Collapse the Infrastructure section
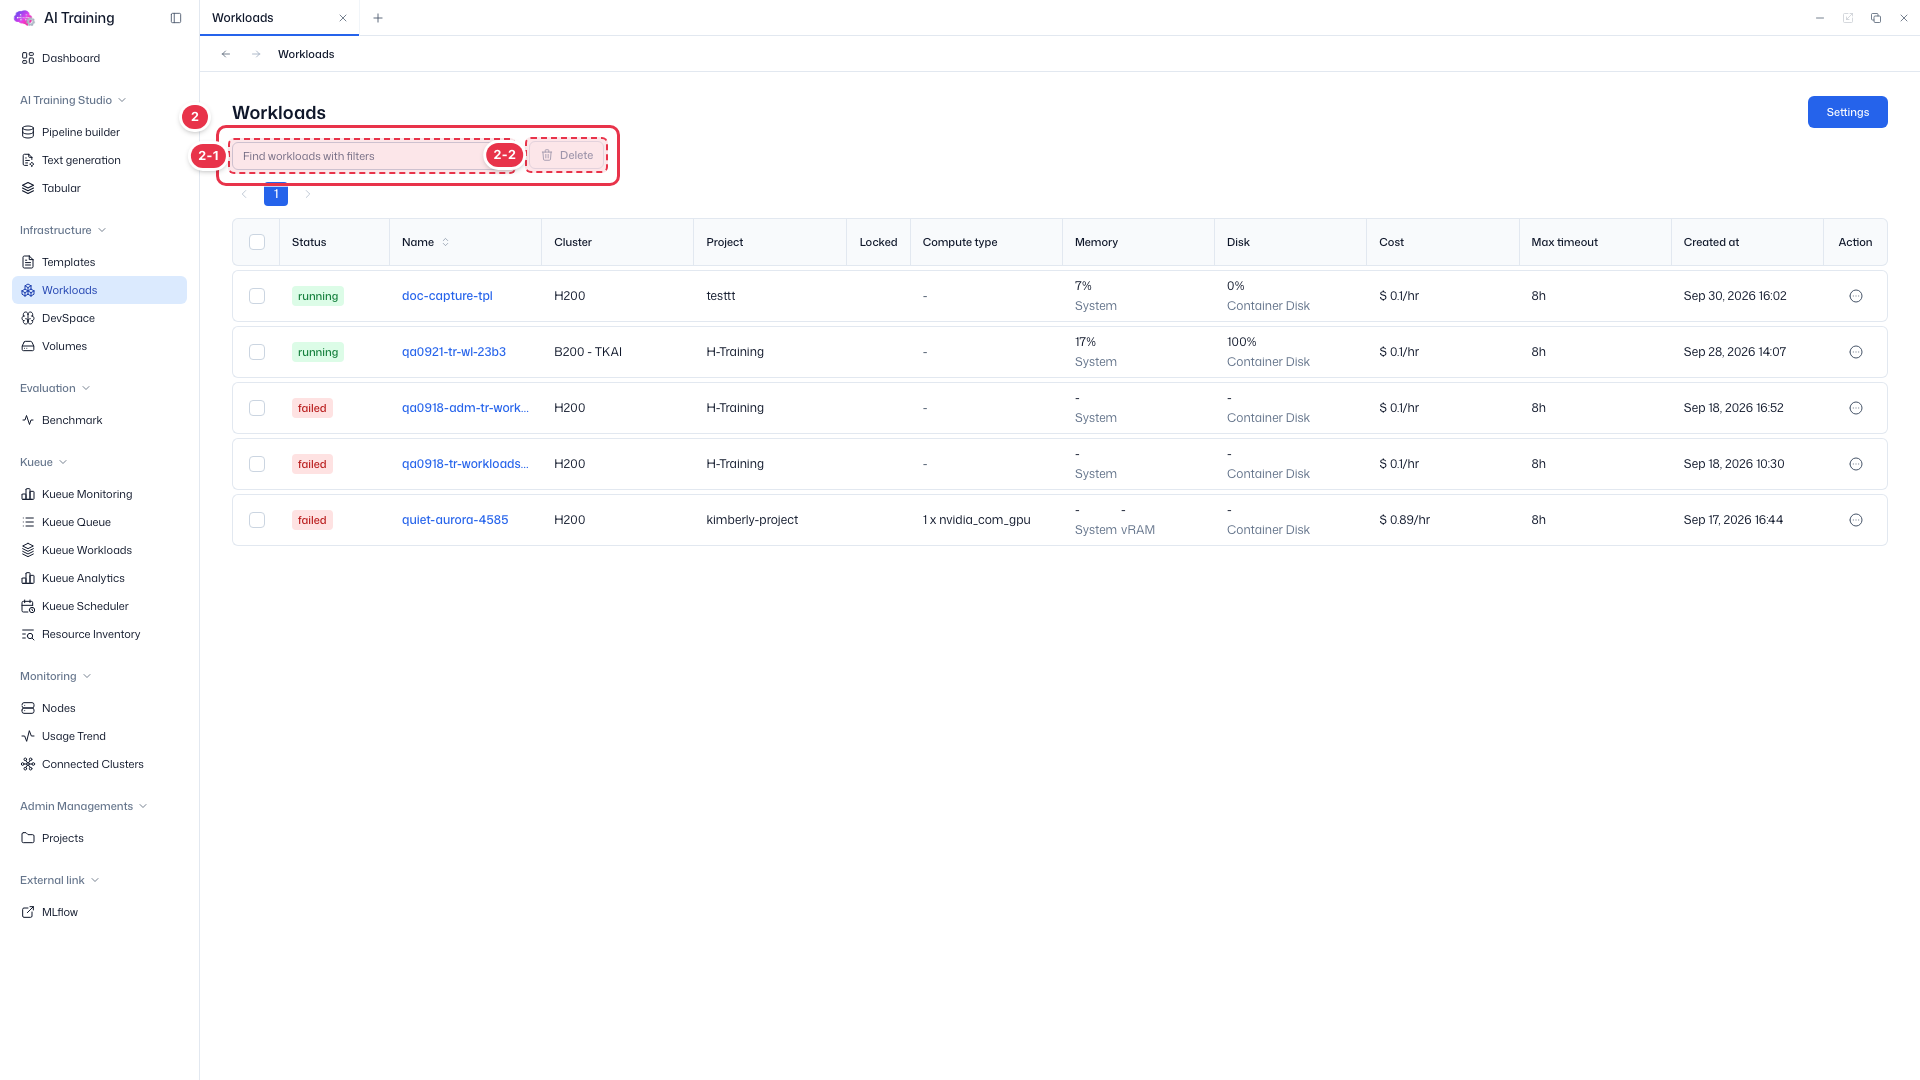The width and height of the screenshot is (1920, 1080). click(63, 230)
